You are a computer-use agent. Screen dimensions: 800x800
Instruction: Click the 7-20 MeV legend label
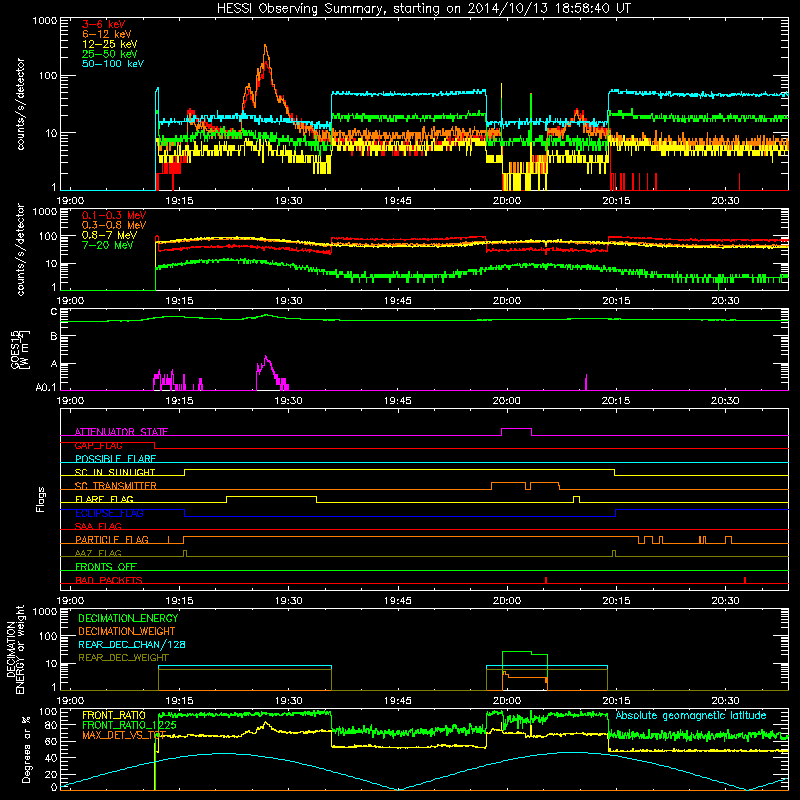[108, 245]
